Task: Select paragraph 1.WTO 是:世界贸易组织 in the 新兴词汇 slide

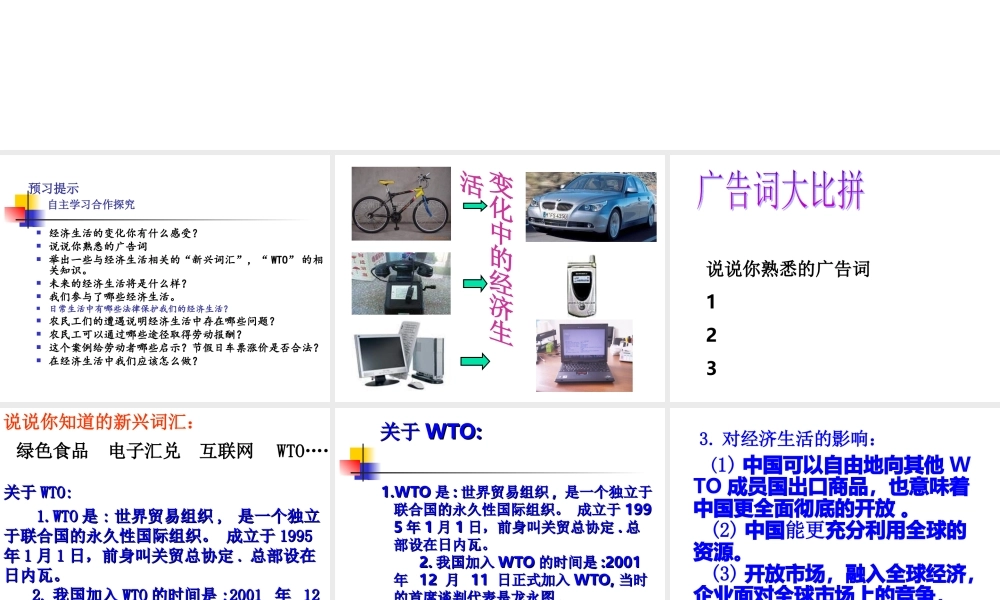Action: pos(162,546)
